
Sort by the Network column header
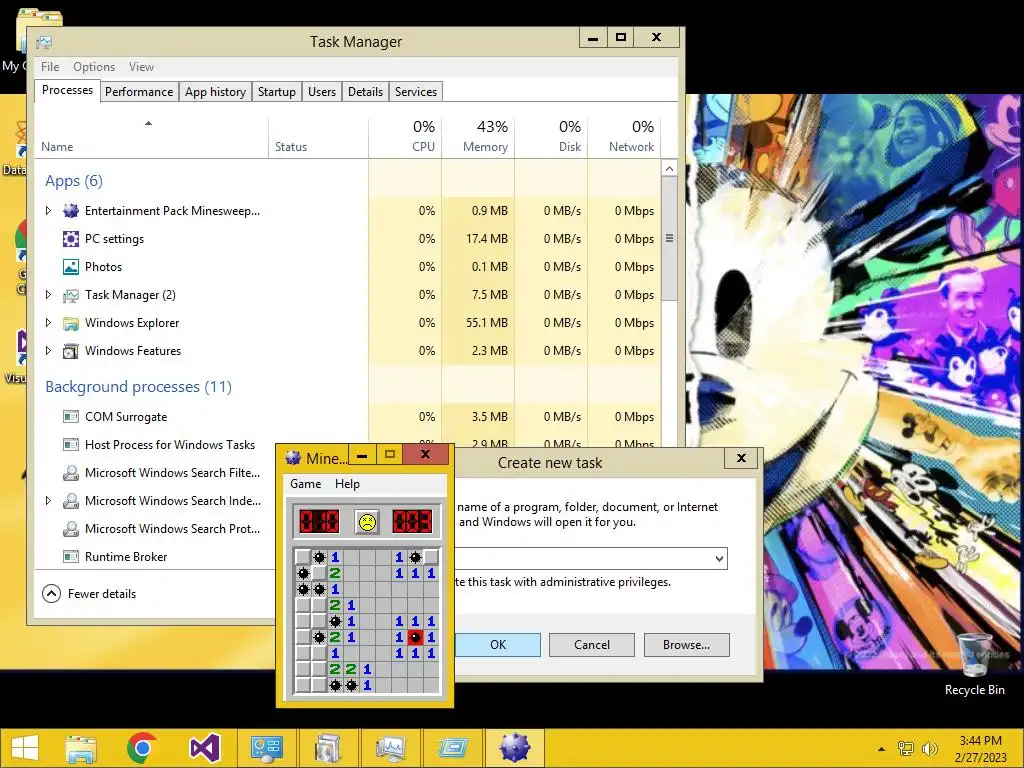624,138
